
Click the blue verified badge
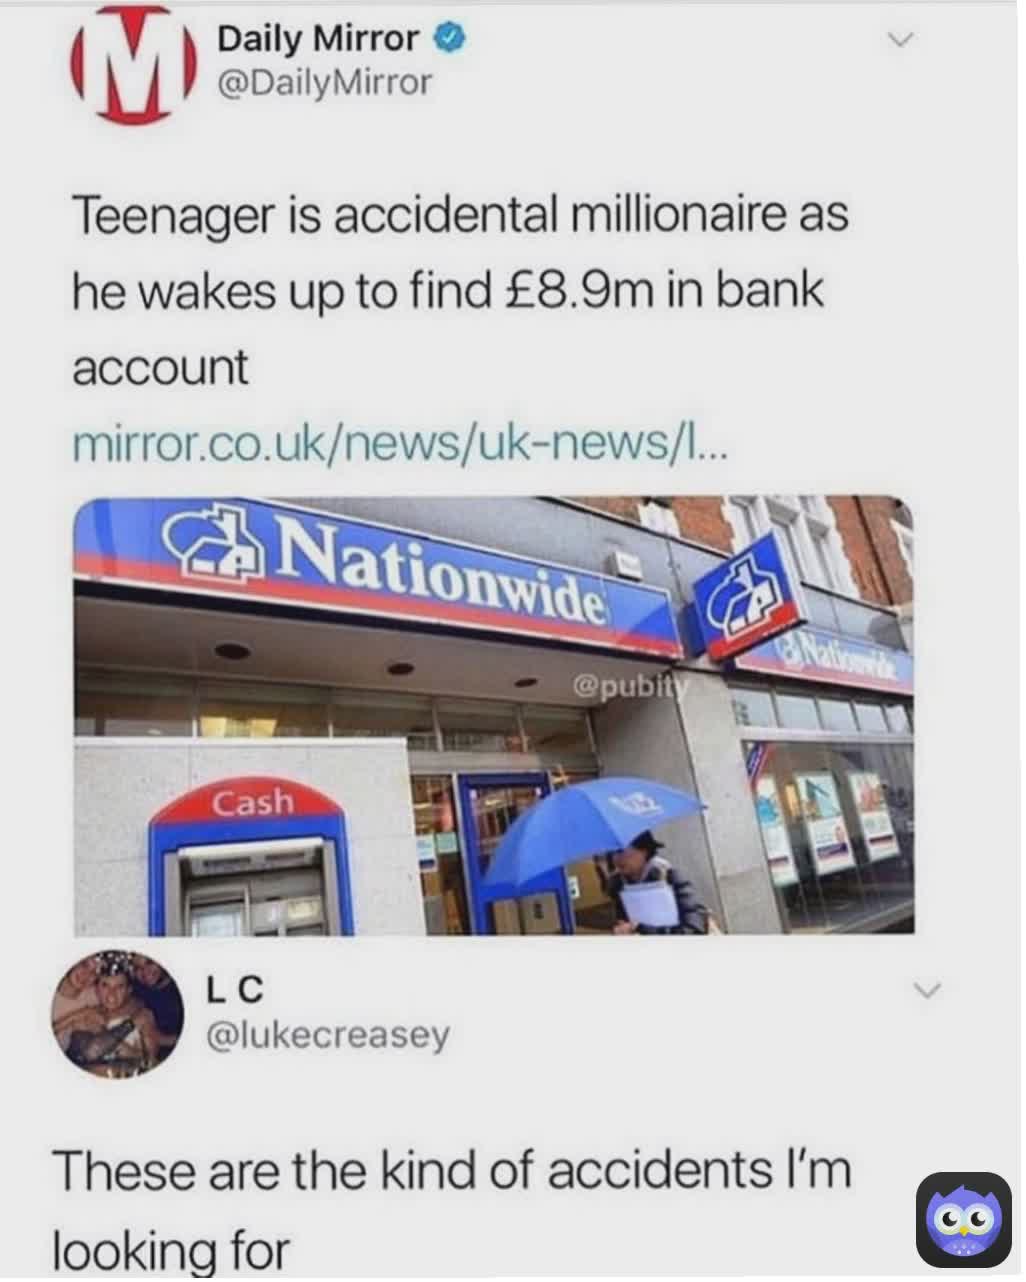[449, 38]
